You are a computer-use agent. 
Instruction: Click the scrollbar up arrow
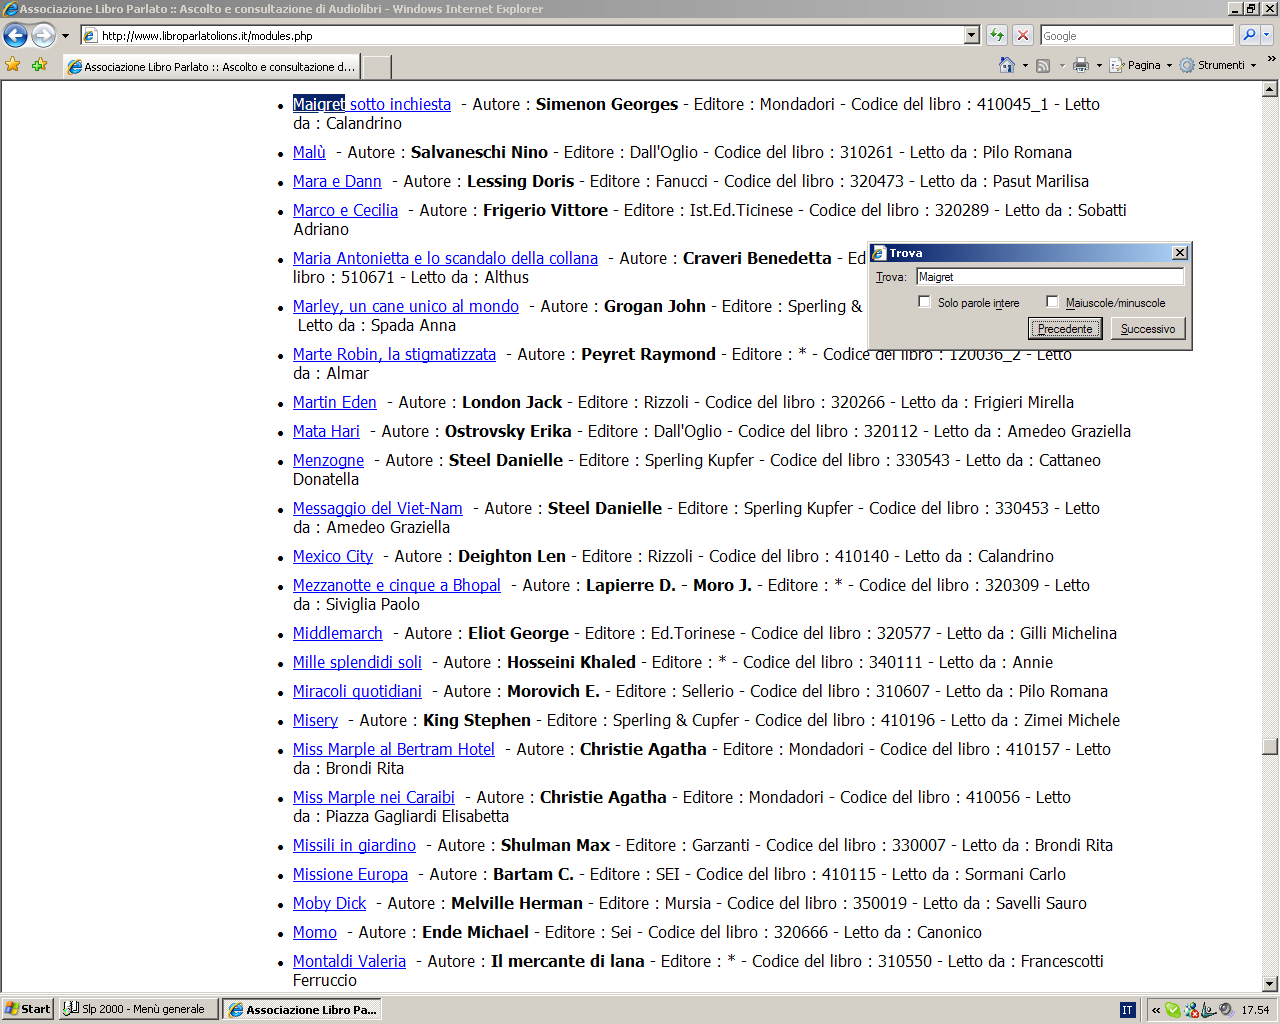point(1270,90)
